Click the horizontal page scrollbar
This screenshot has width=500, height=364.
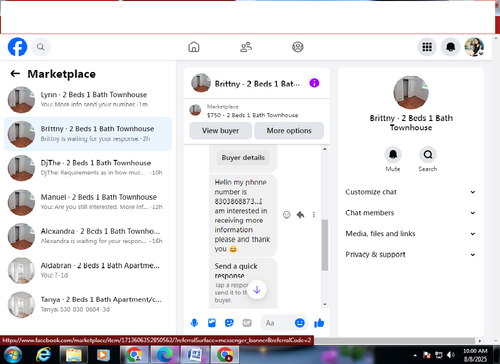(395, 341)
